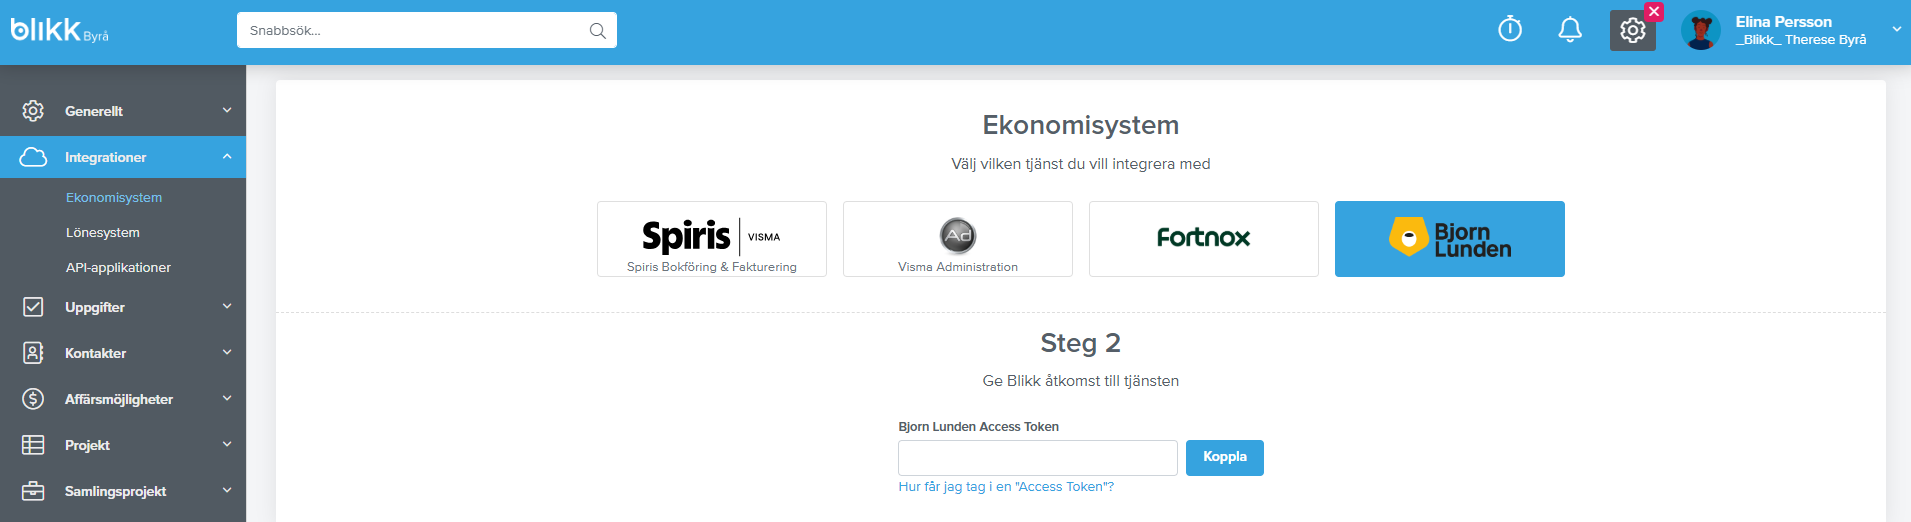Select the Fortnox integration tile
Screen dimensions: 1911x522
pos(1204,239)
